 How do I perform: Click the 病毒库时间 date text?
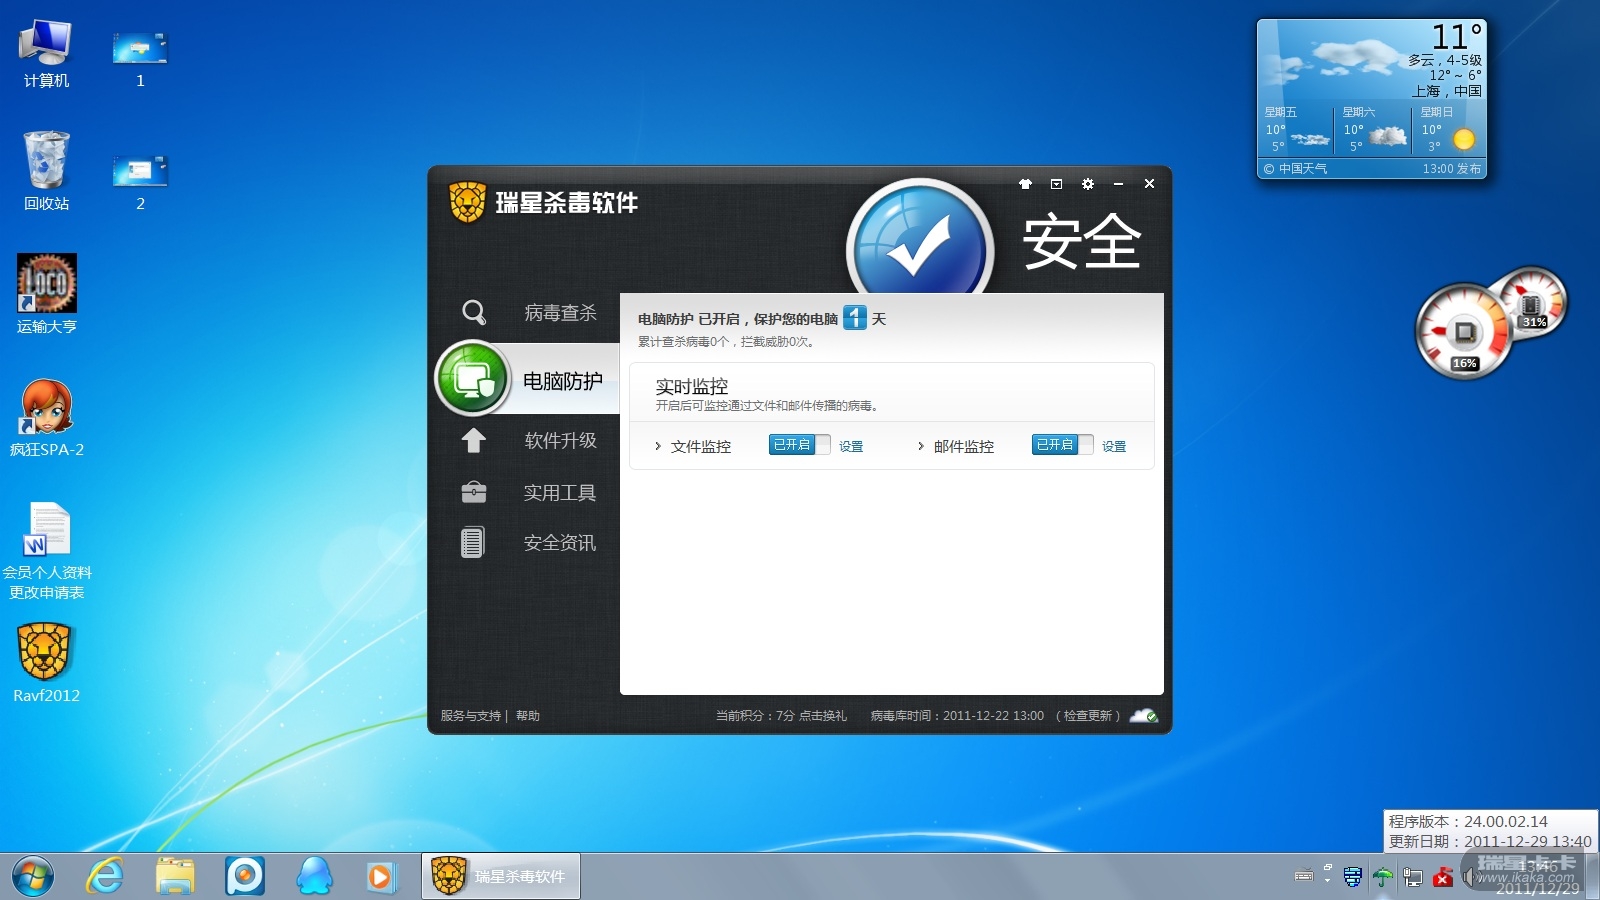click(x=957, y=716)
